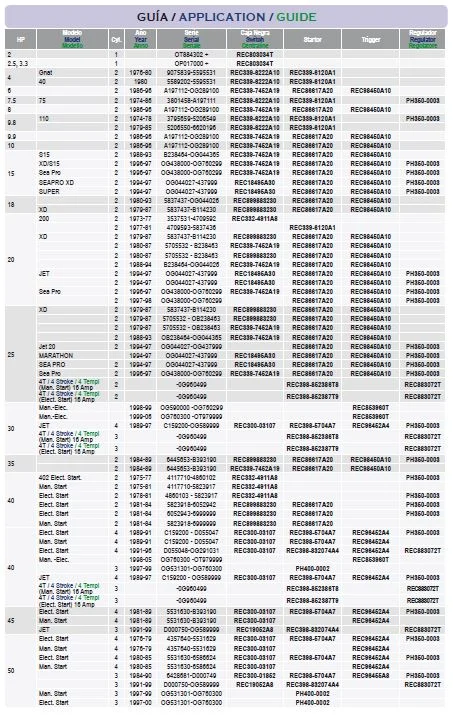Click the Jet 20 model cell
The height and width of the screenshot is (715, 453).
(x=73, y=347)
